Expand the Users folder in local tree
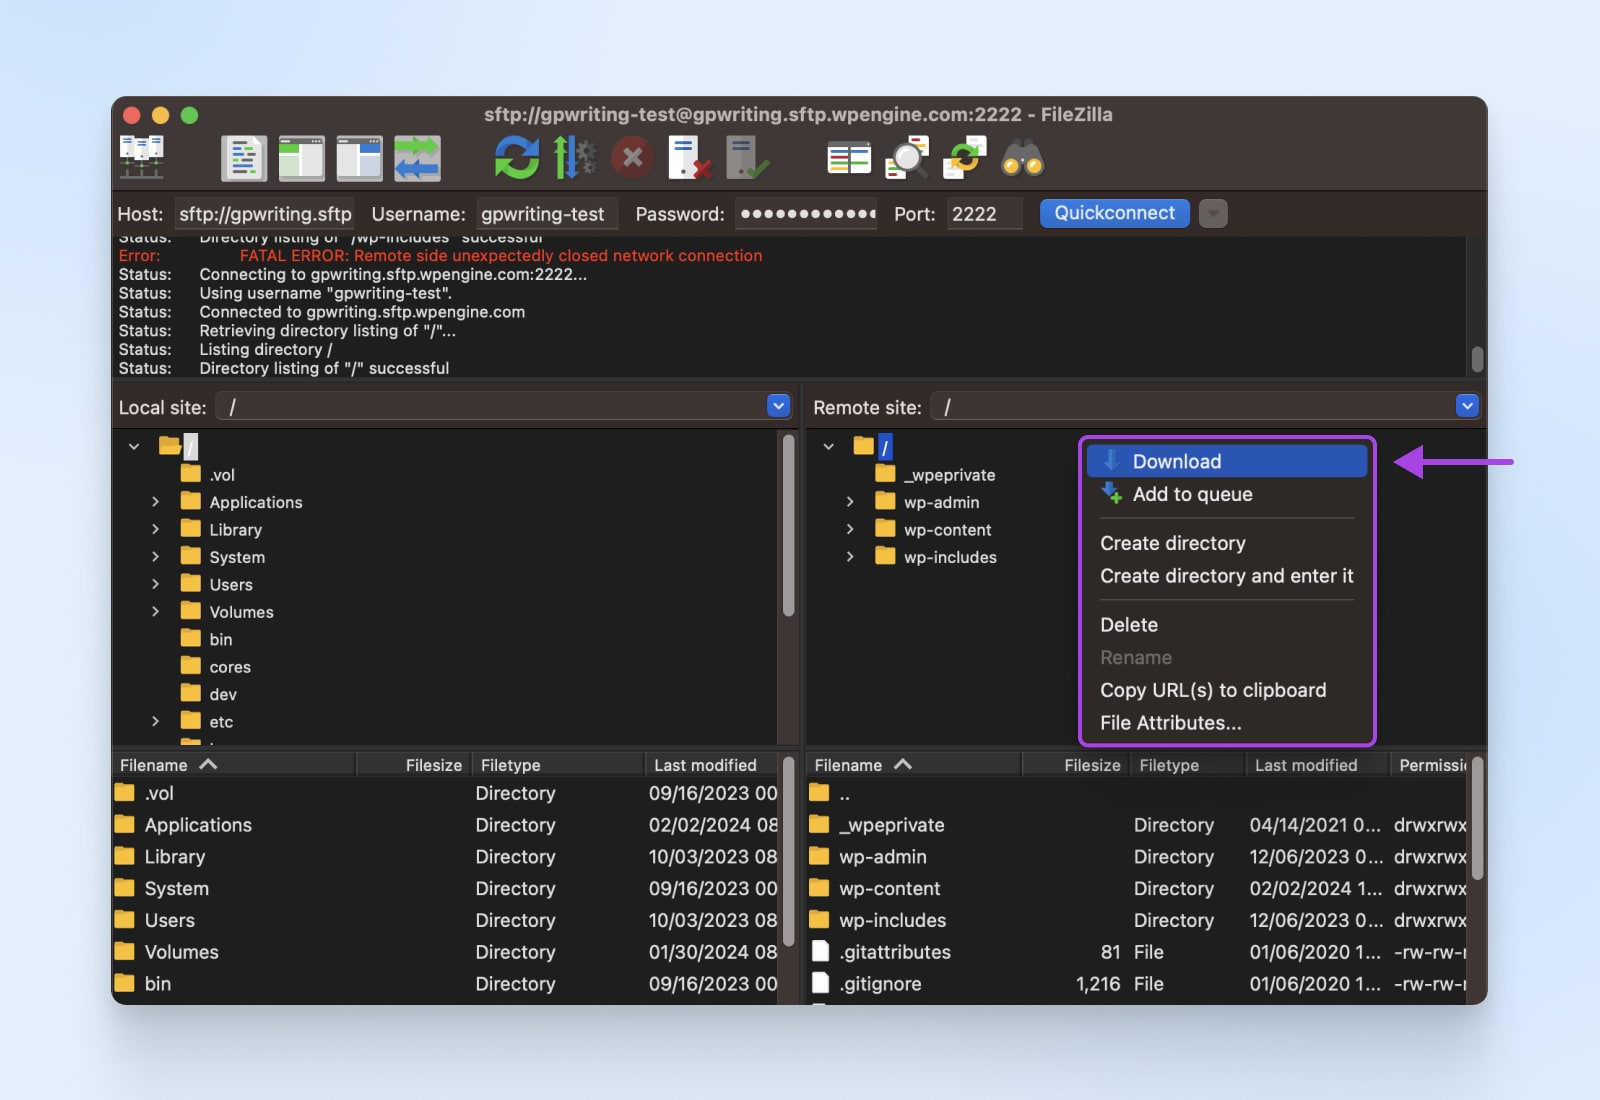The height and width of the screenshot is (1100, 1600). tap(156, 584)
